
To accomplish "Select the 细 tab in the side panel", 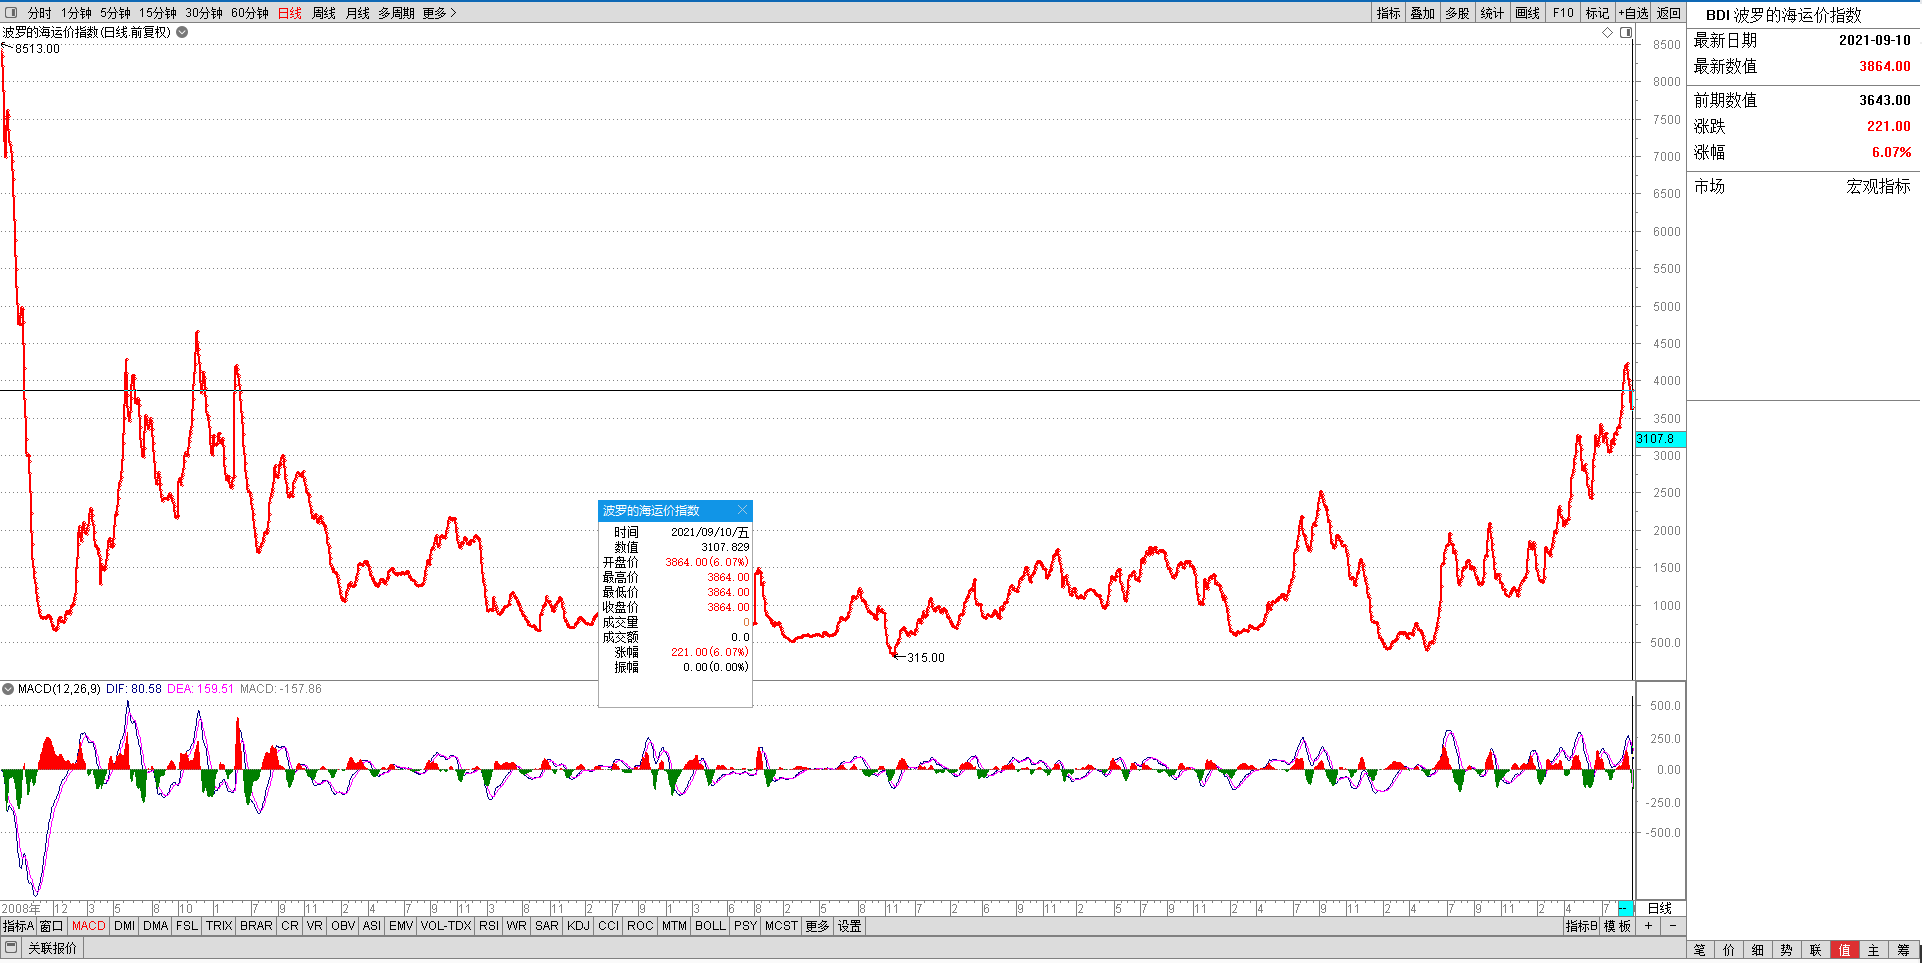I will [x=1758, y=950].
